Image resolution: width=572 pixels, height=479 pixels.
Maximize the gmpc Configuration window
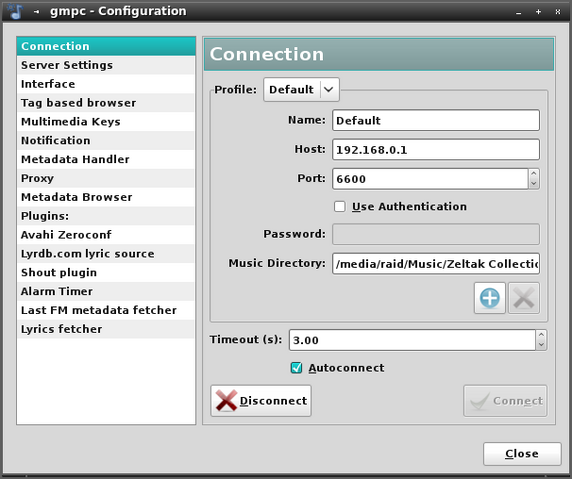click(x=538, y=12)
